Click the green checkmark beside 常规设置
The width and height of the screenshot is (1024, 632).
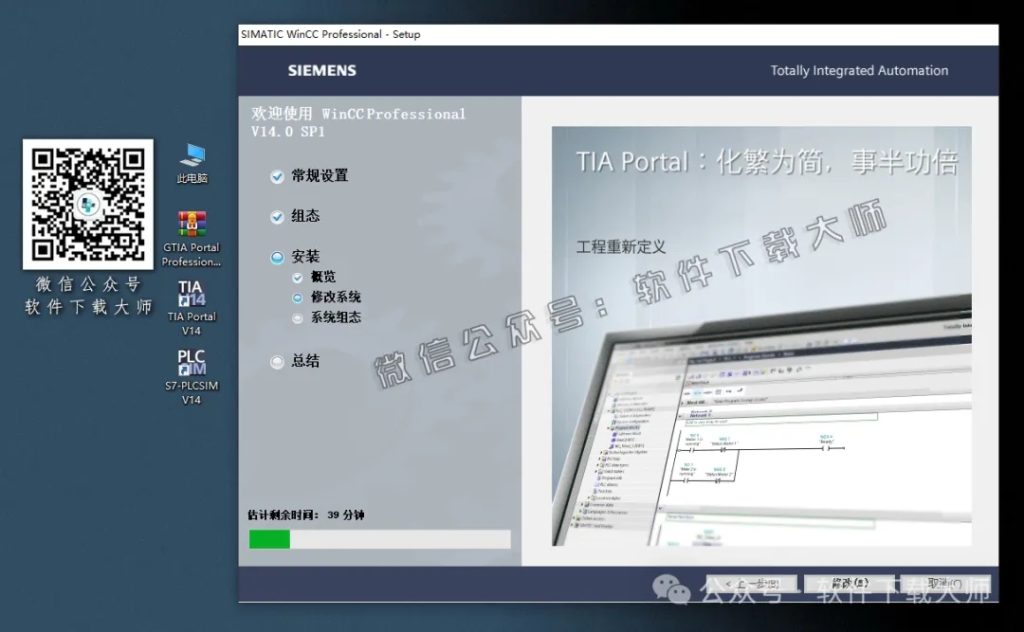coord(276,176)
